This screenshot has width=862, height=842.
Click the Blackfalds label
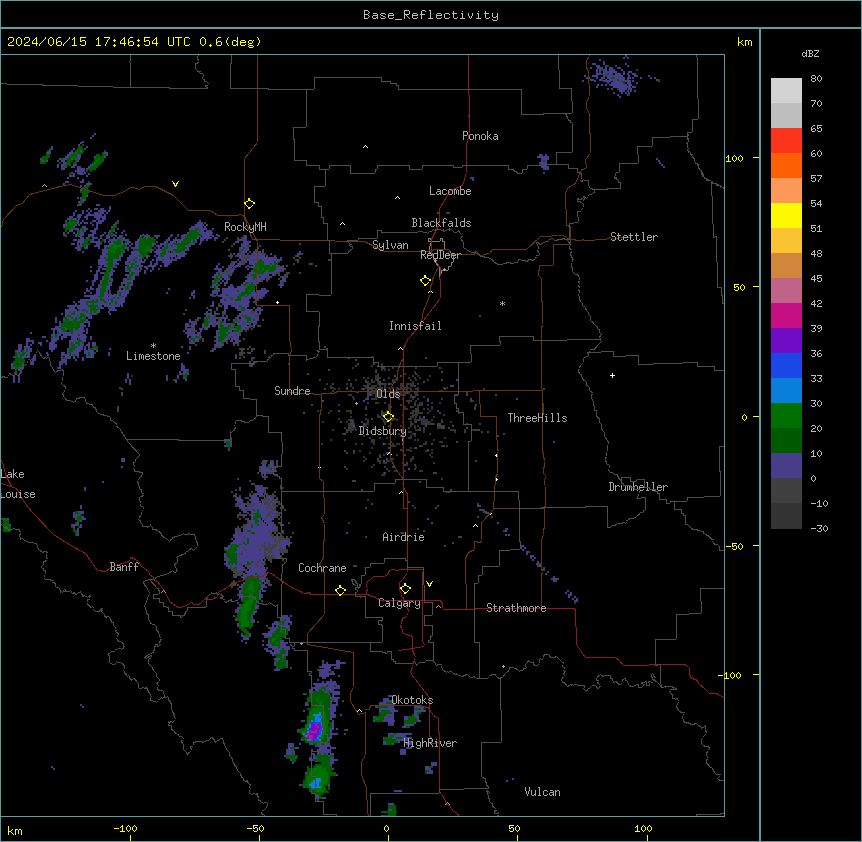[441, 223]
